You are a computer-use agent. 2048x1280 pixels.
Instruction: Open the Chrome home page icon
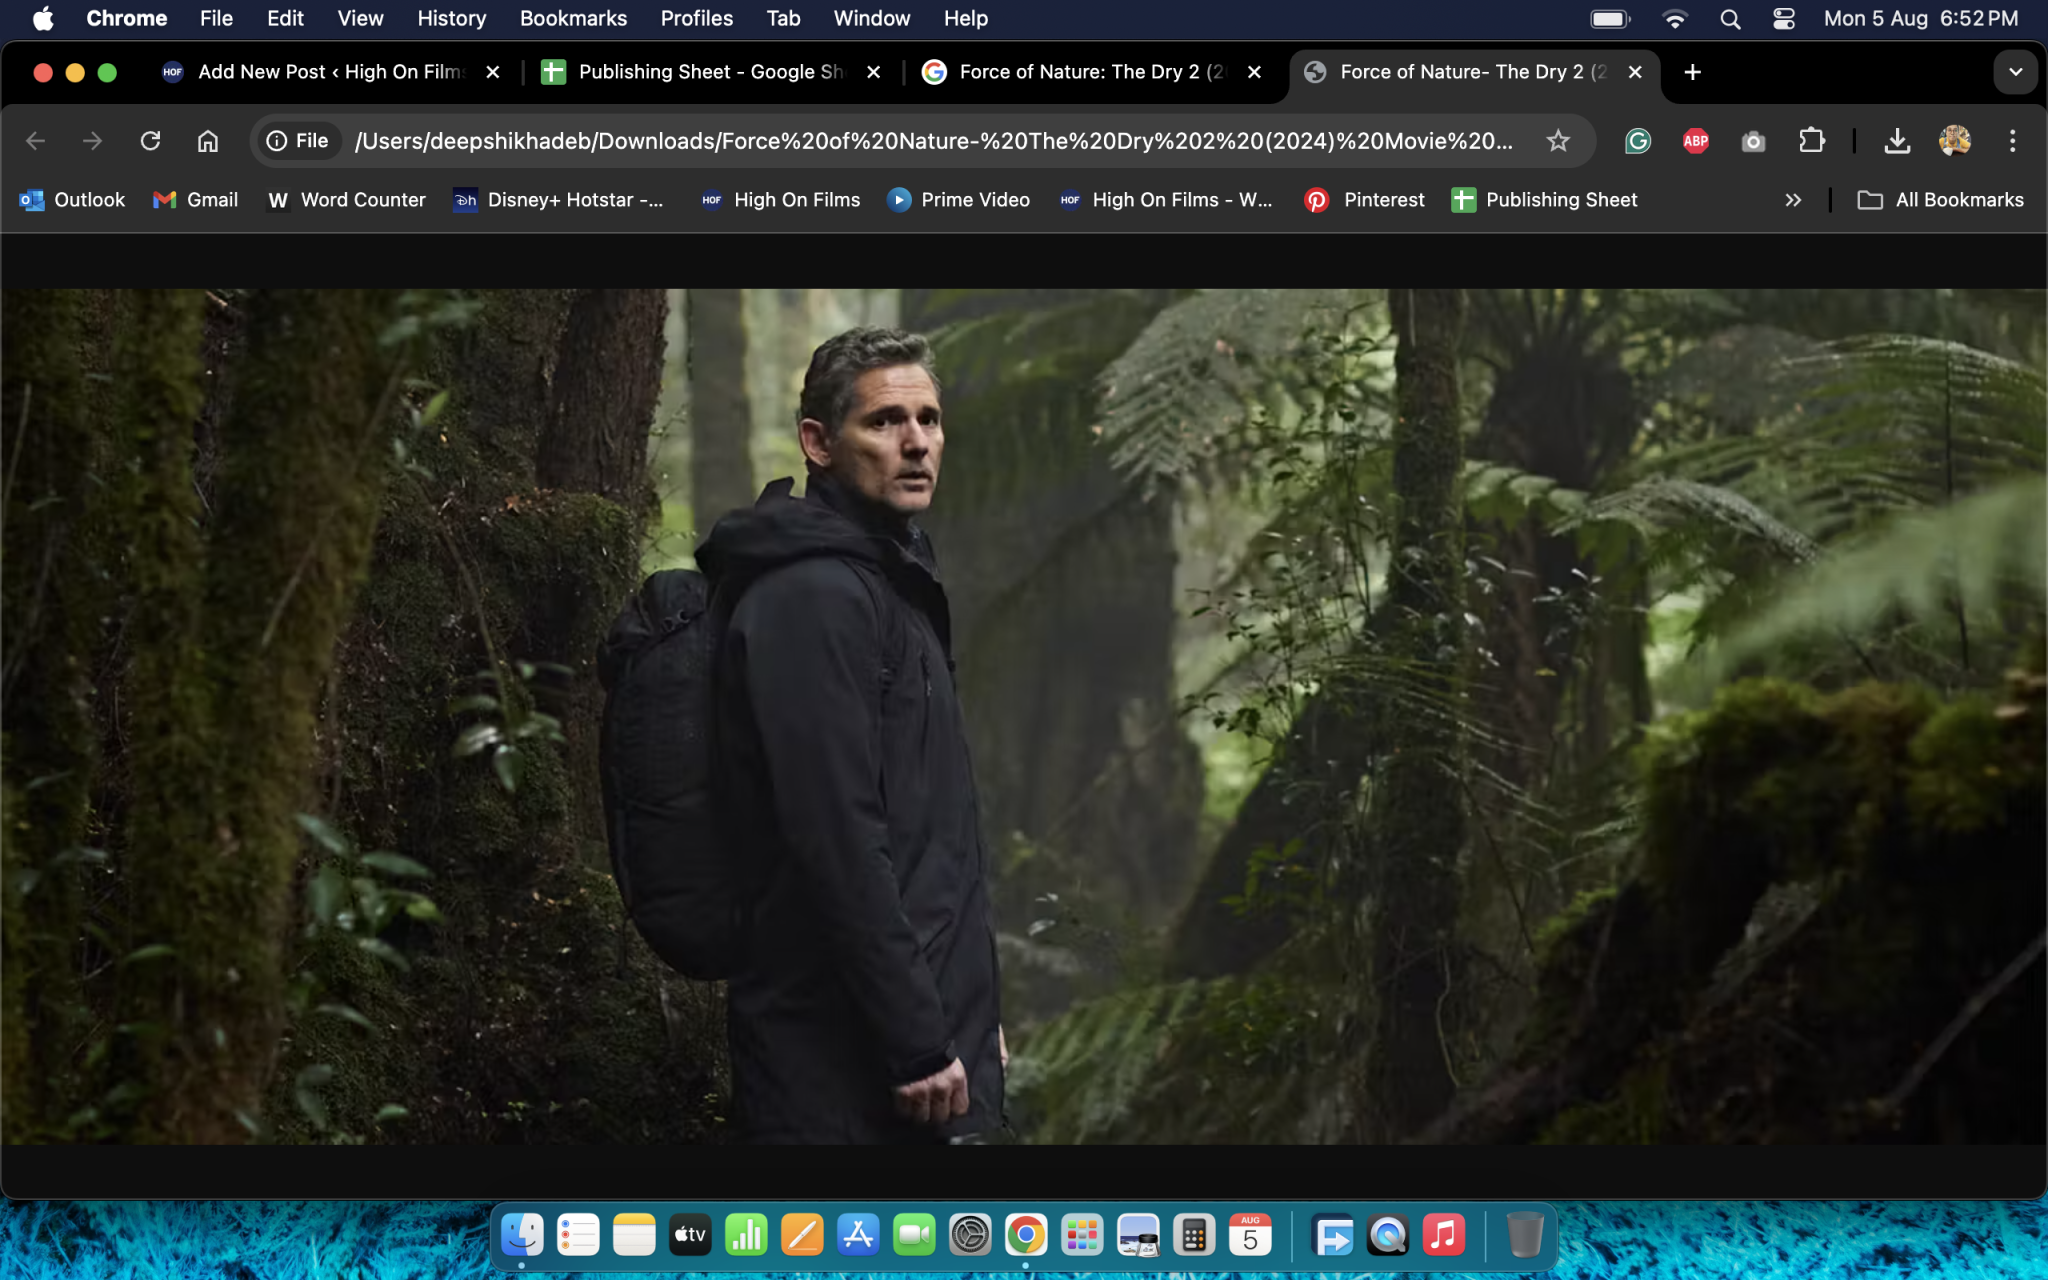click(x=207, y=141)
